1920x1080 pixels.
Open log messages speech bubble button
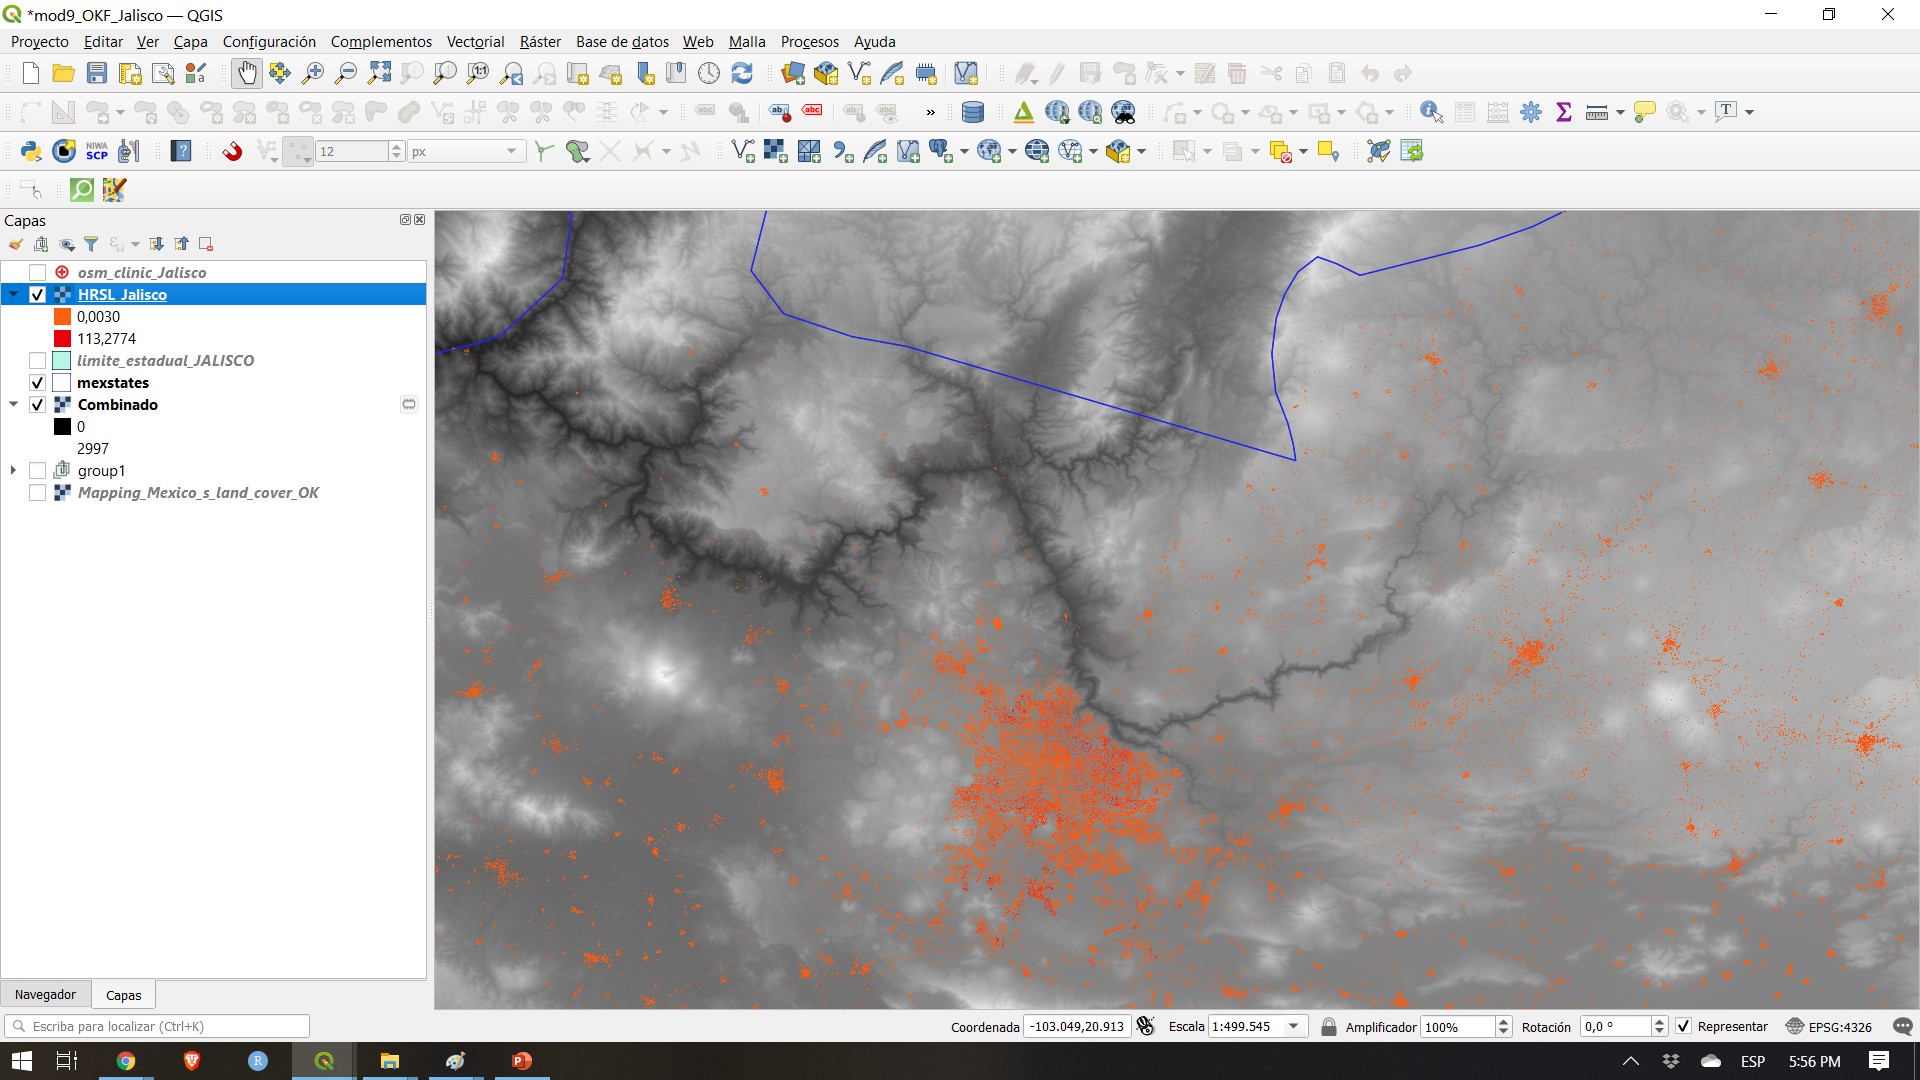click(1902, 1026)
